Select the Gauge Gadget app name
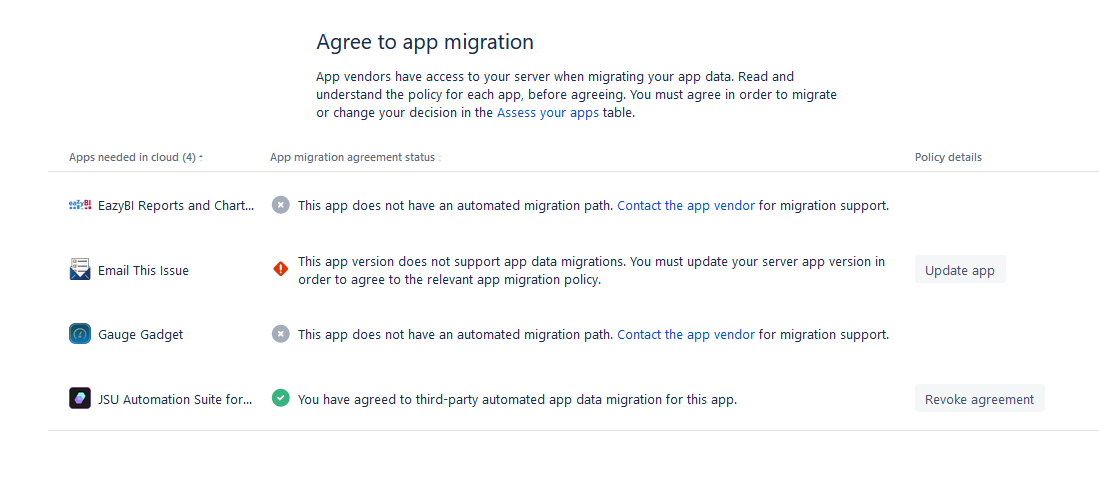 pos(141,335)
